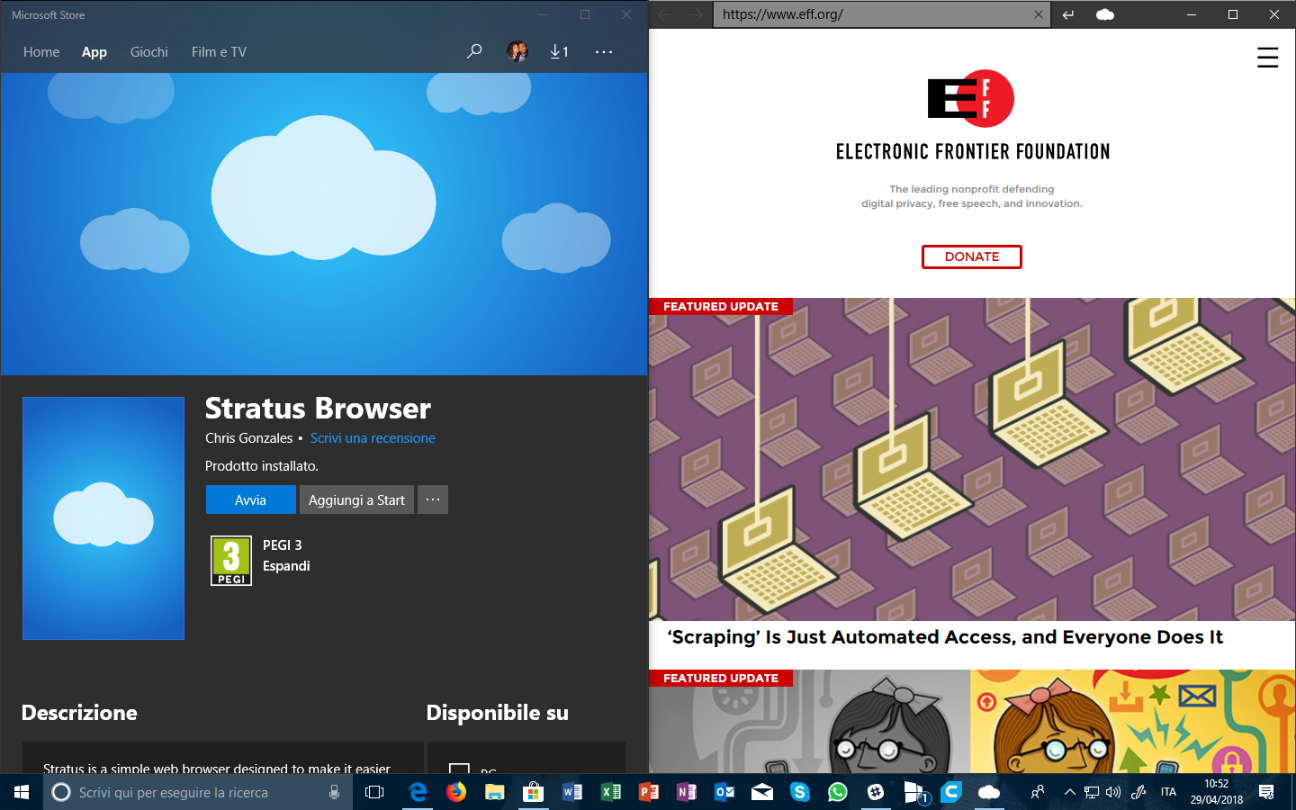Screen dimensions: 1296x810
Task: Click Aggiungi a Start button
Action: point(357,500)
